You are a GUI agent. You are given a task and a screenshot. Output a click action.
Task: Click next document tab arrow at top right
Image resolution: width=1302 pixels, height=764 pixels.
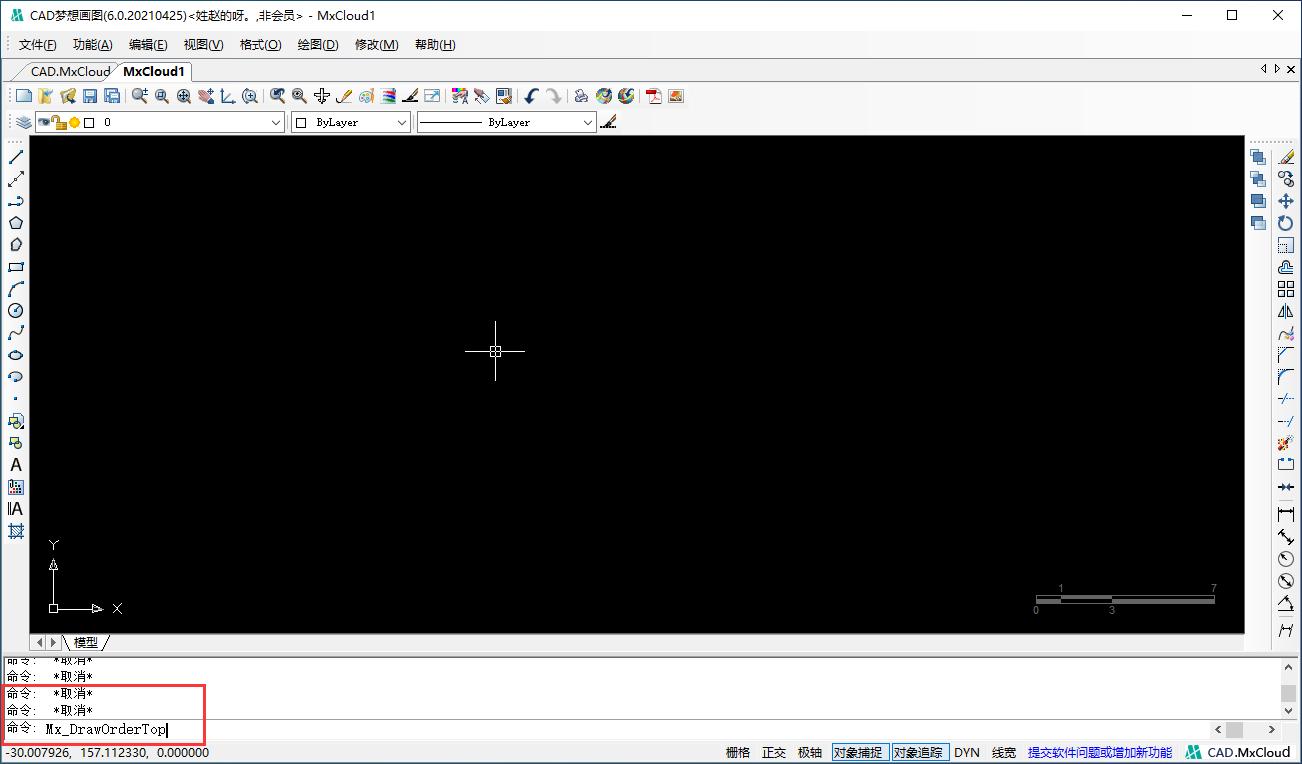coord(1277,69)
